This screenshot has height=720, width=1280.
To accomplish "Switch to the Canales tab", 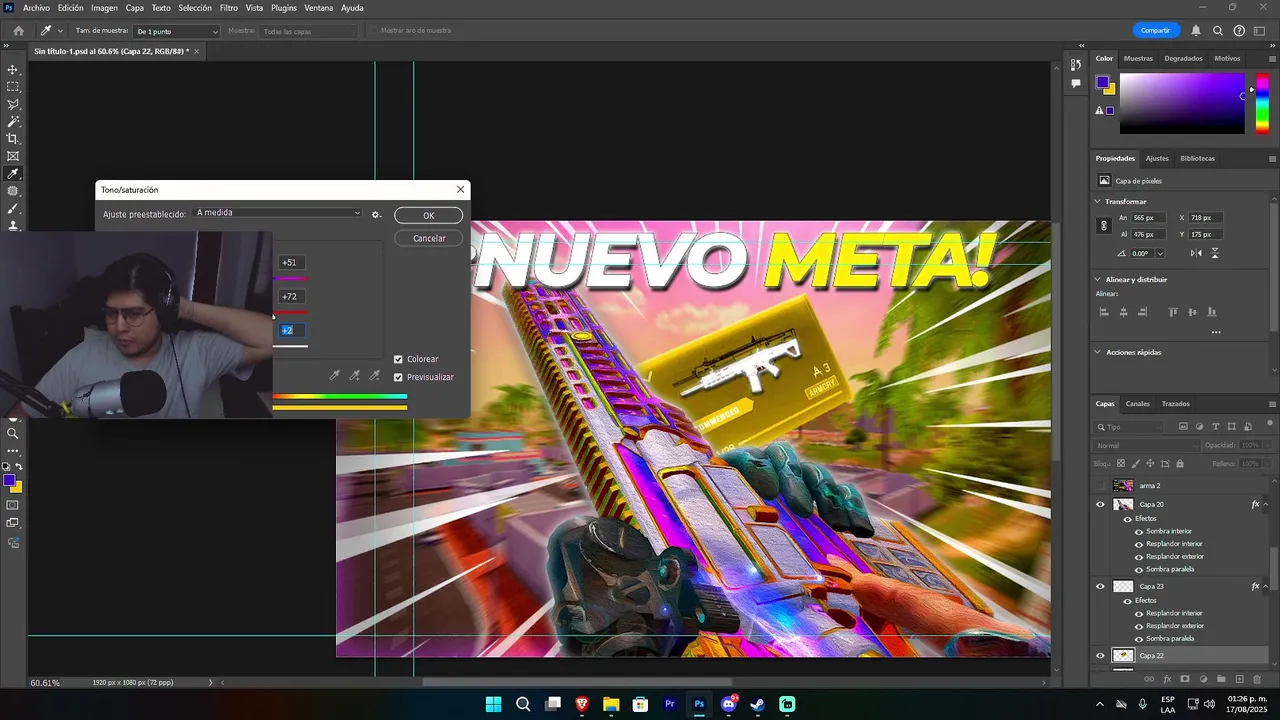I will coord(1138,404).
